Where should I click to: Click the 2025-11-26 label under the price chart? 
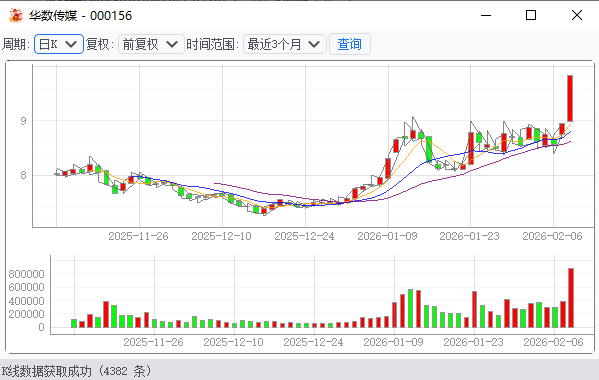pyautogui.click(x=138, y=236)
